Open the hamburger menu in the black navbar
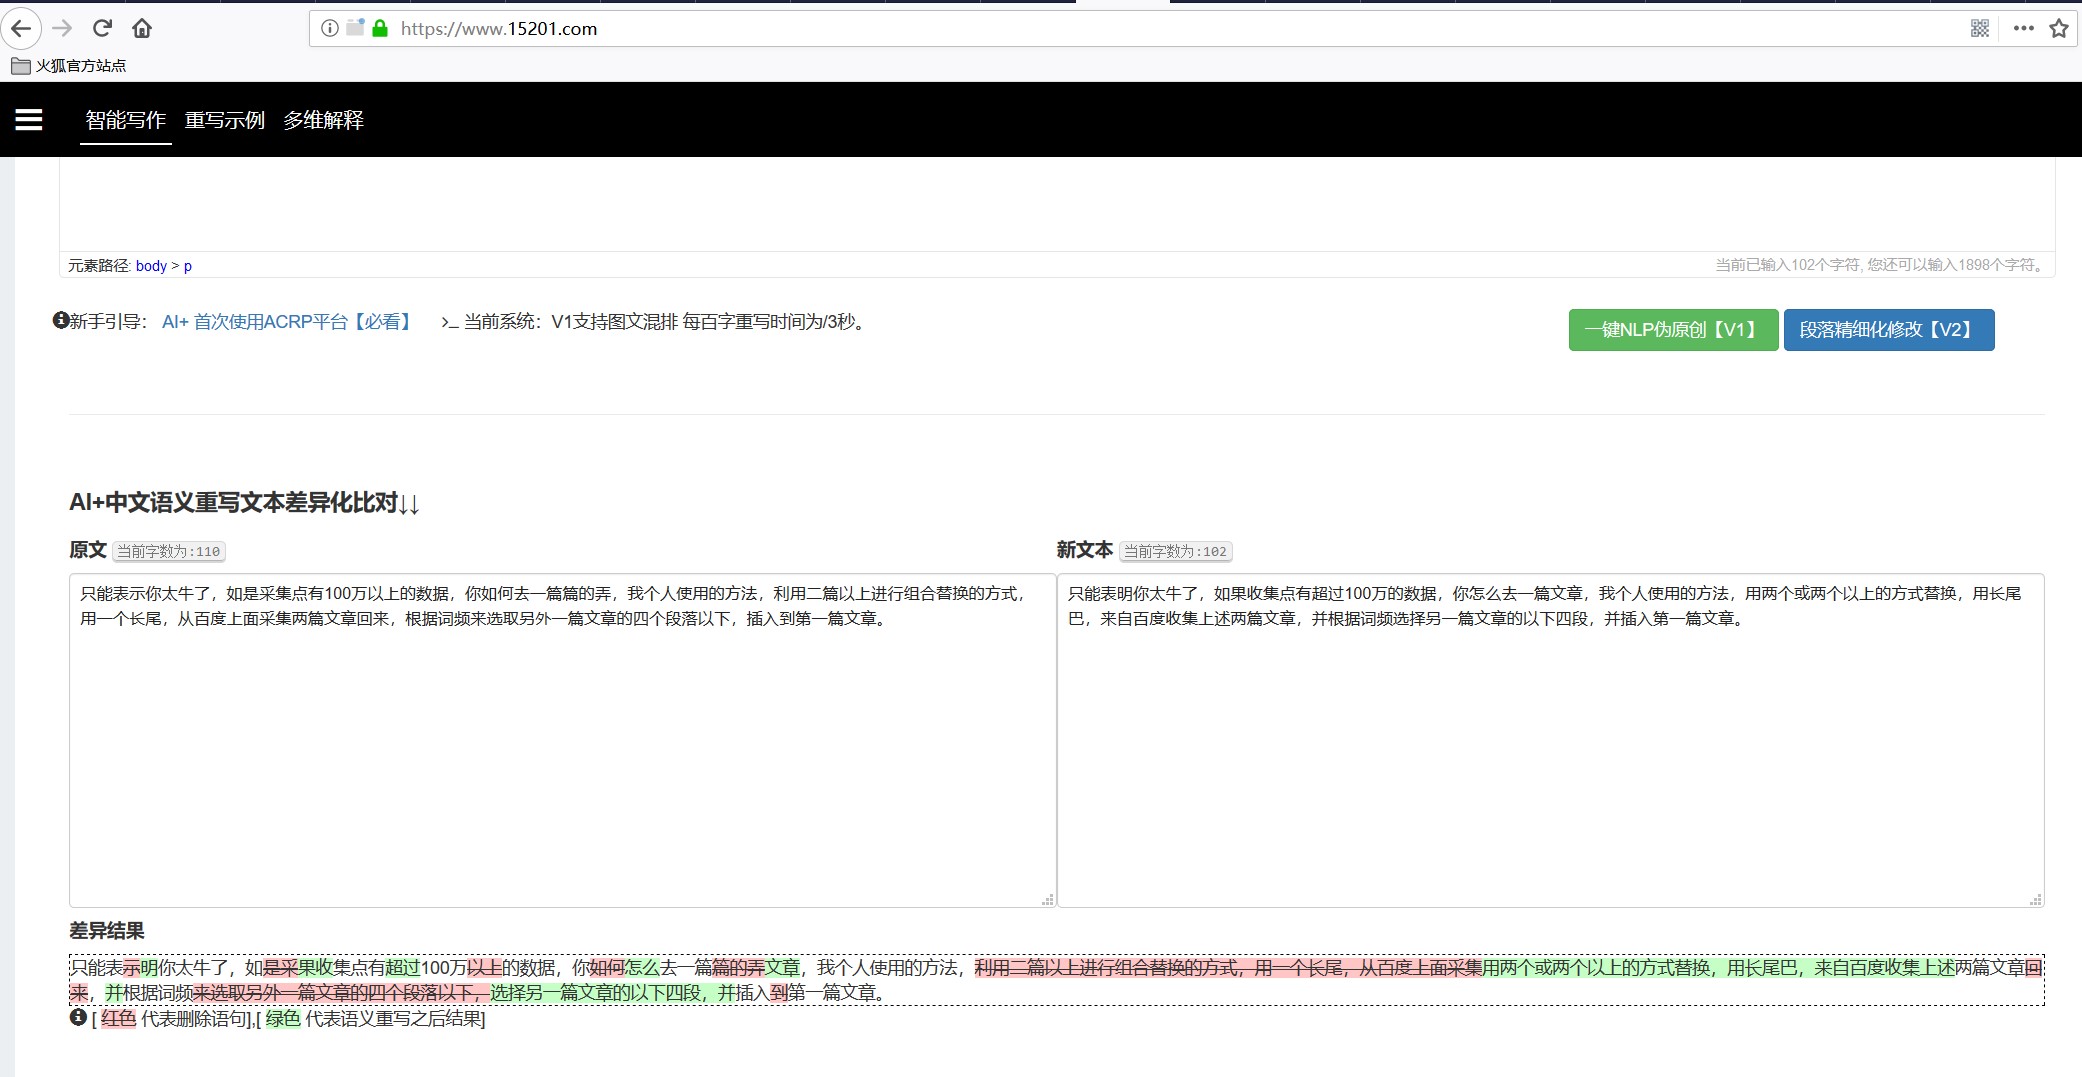 click(29, 120)
